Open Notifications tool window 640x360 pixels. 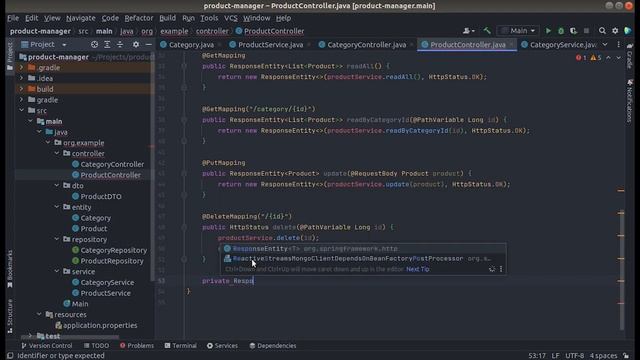(x=630, y=101)
